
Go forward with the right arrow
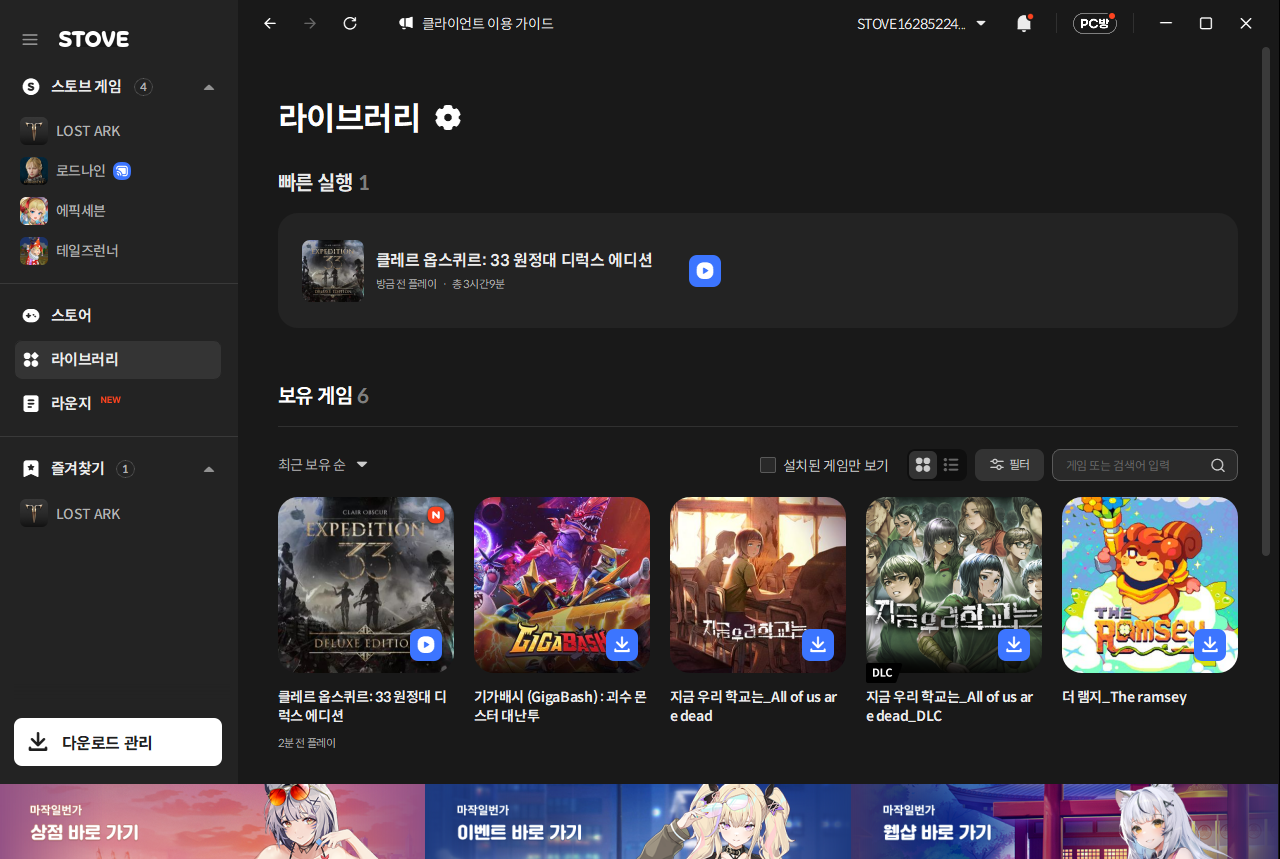coord(310,23)
